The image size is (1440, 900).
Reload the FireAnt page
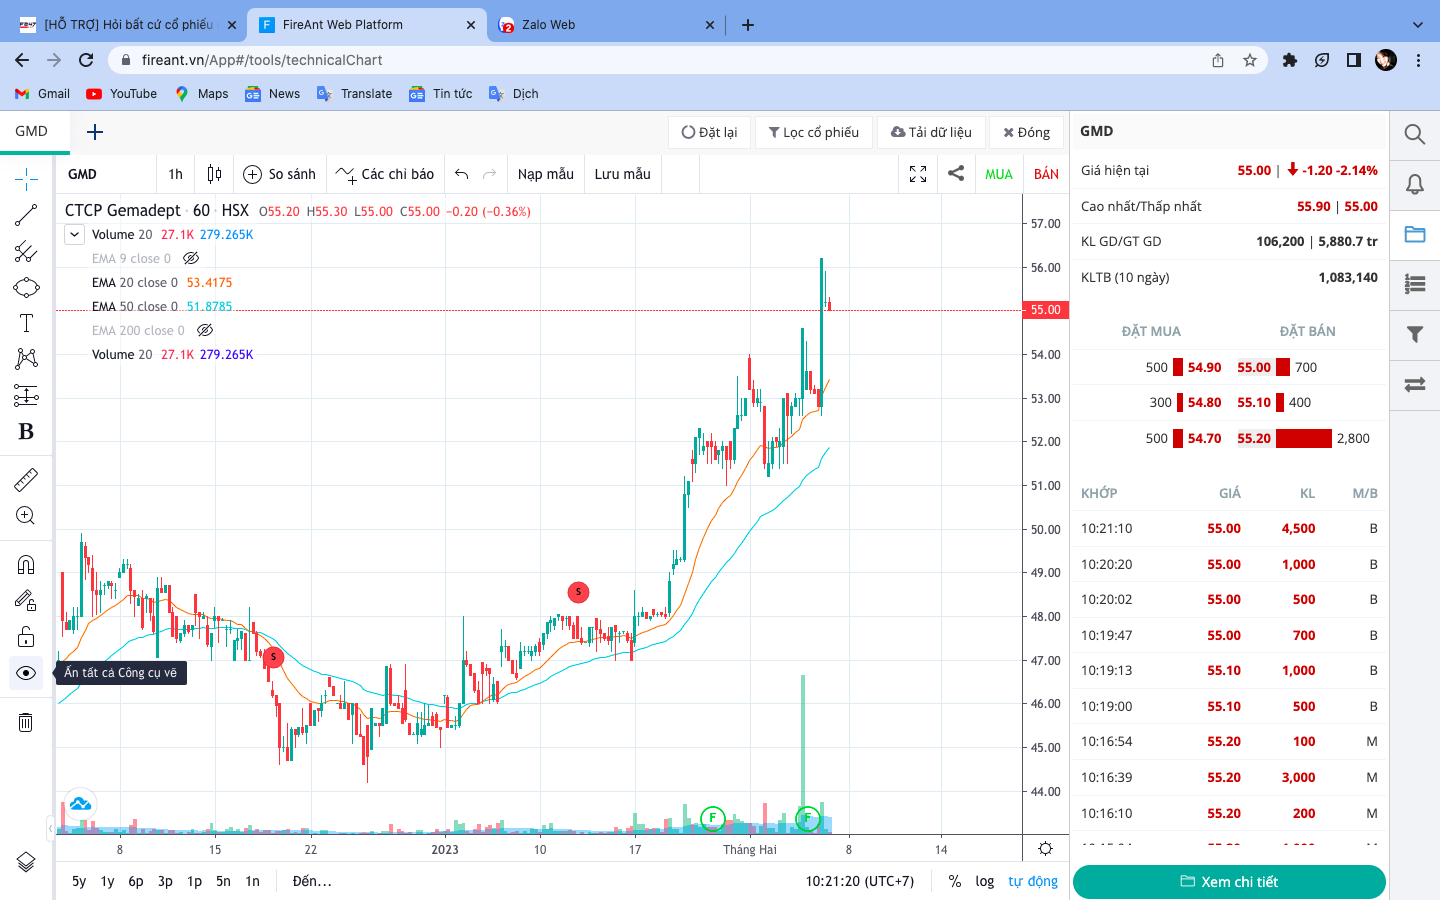86,60
